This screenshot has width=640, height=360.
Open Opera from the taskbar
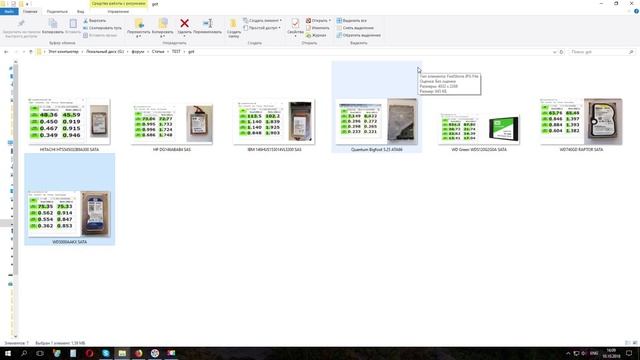tap(89, 353)
